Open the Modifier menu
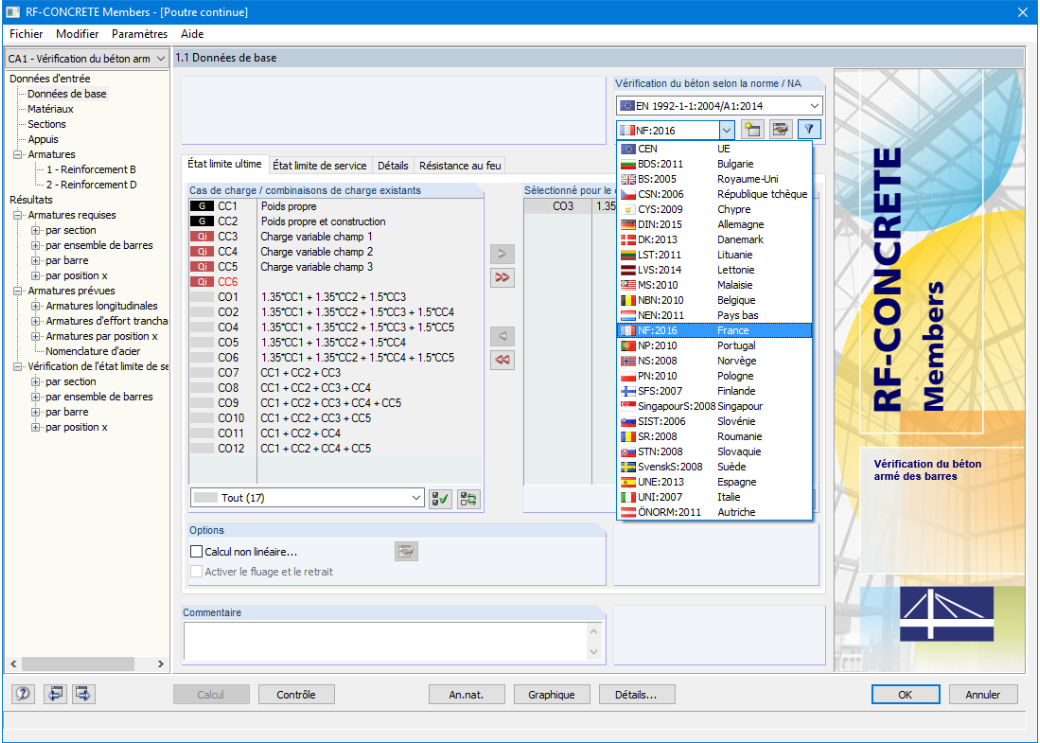Image resolution: width=1040 pixels, height=743 pixels. [77, 34]
